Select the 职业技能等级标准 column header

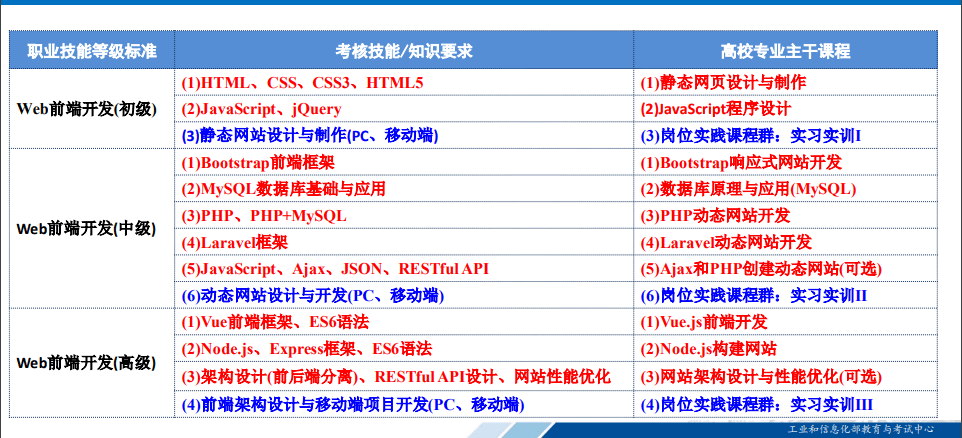pos(91,50)
